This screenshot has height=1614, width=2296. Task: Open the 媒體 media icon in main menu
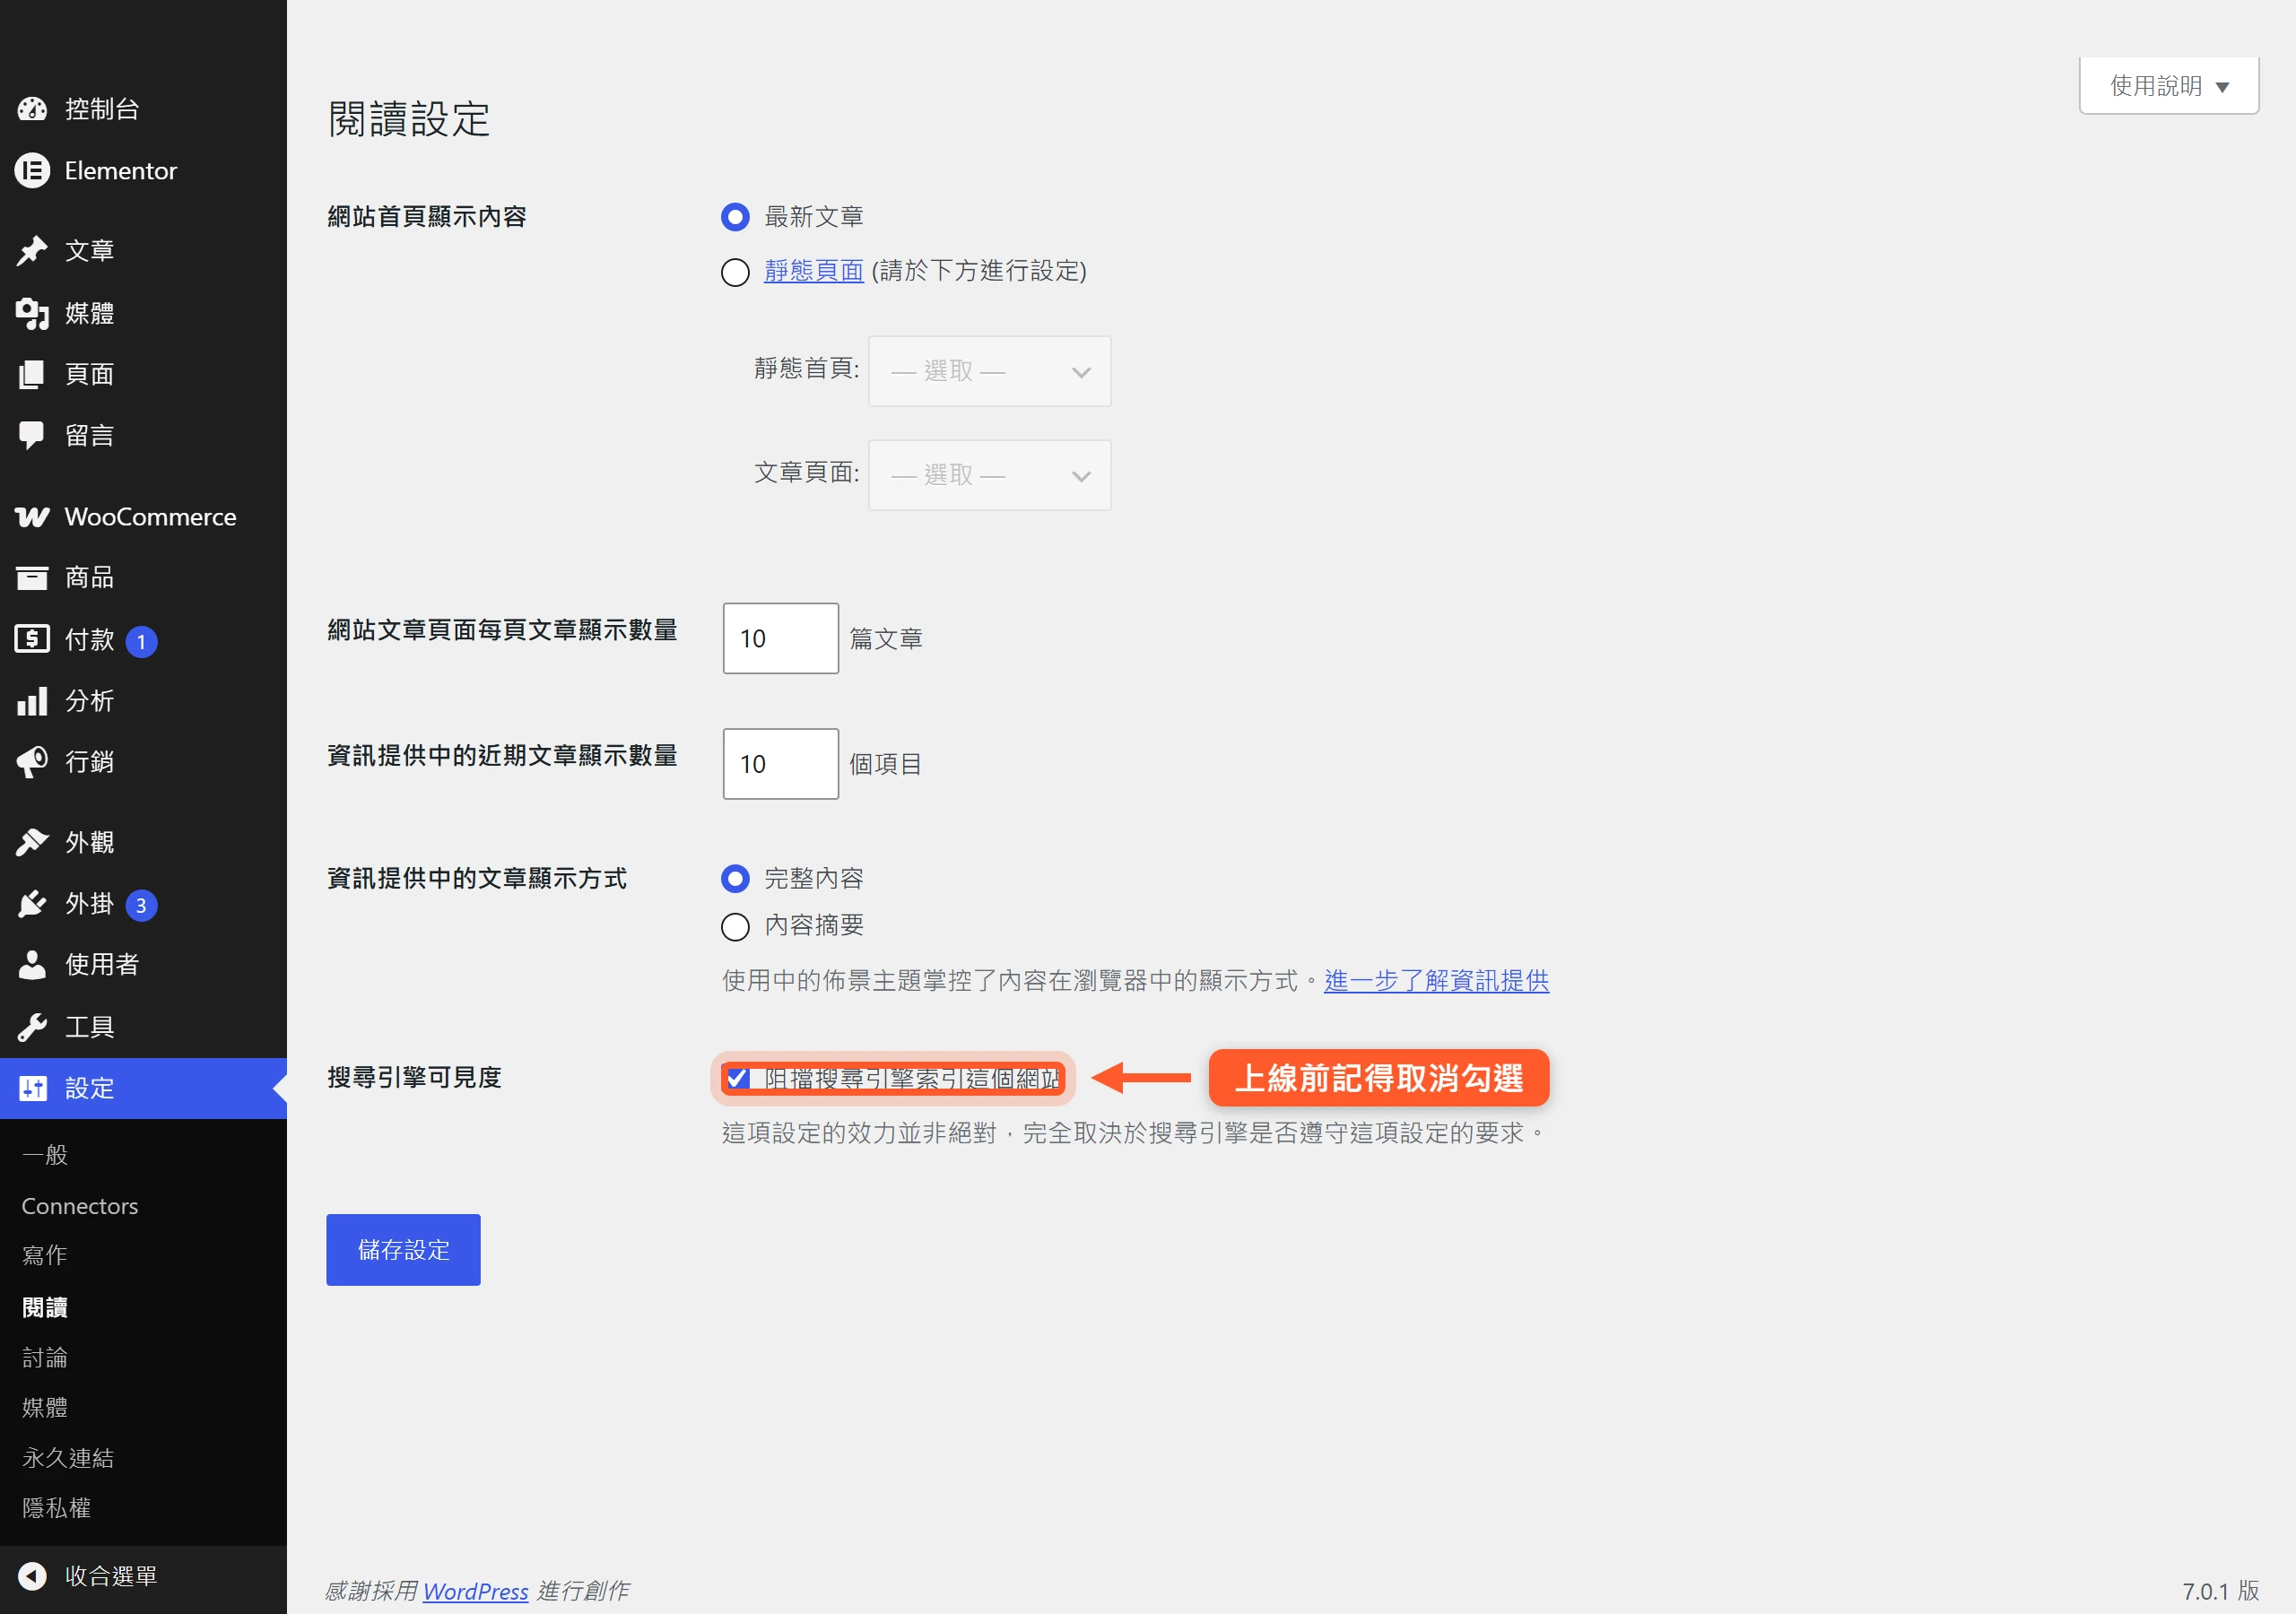[x=32, y=313]
